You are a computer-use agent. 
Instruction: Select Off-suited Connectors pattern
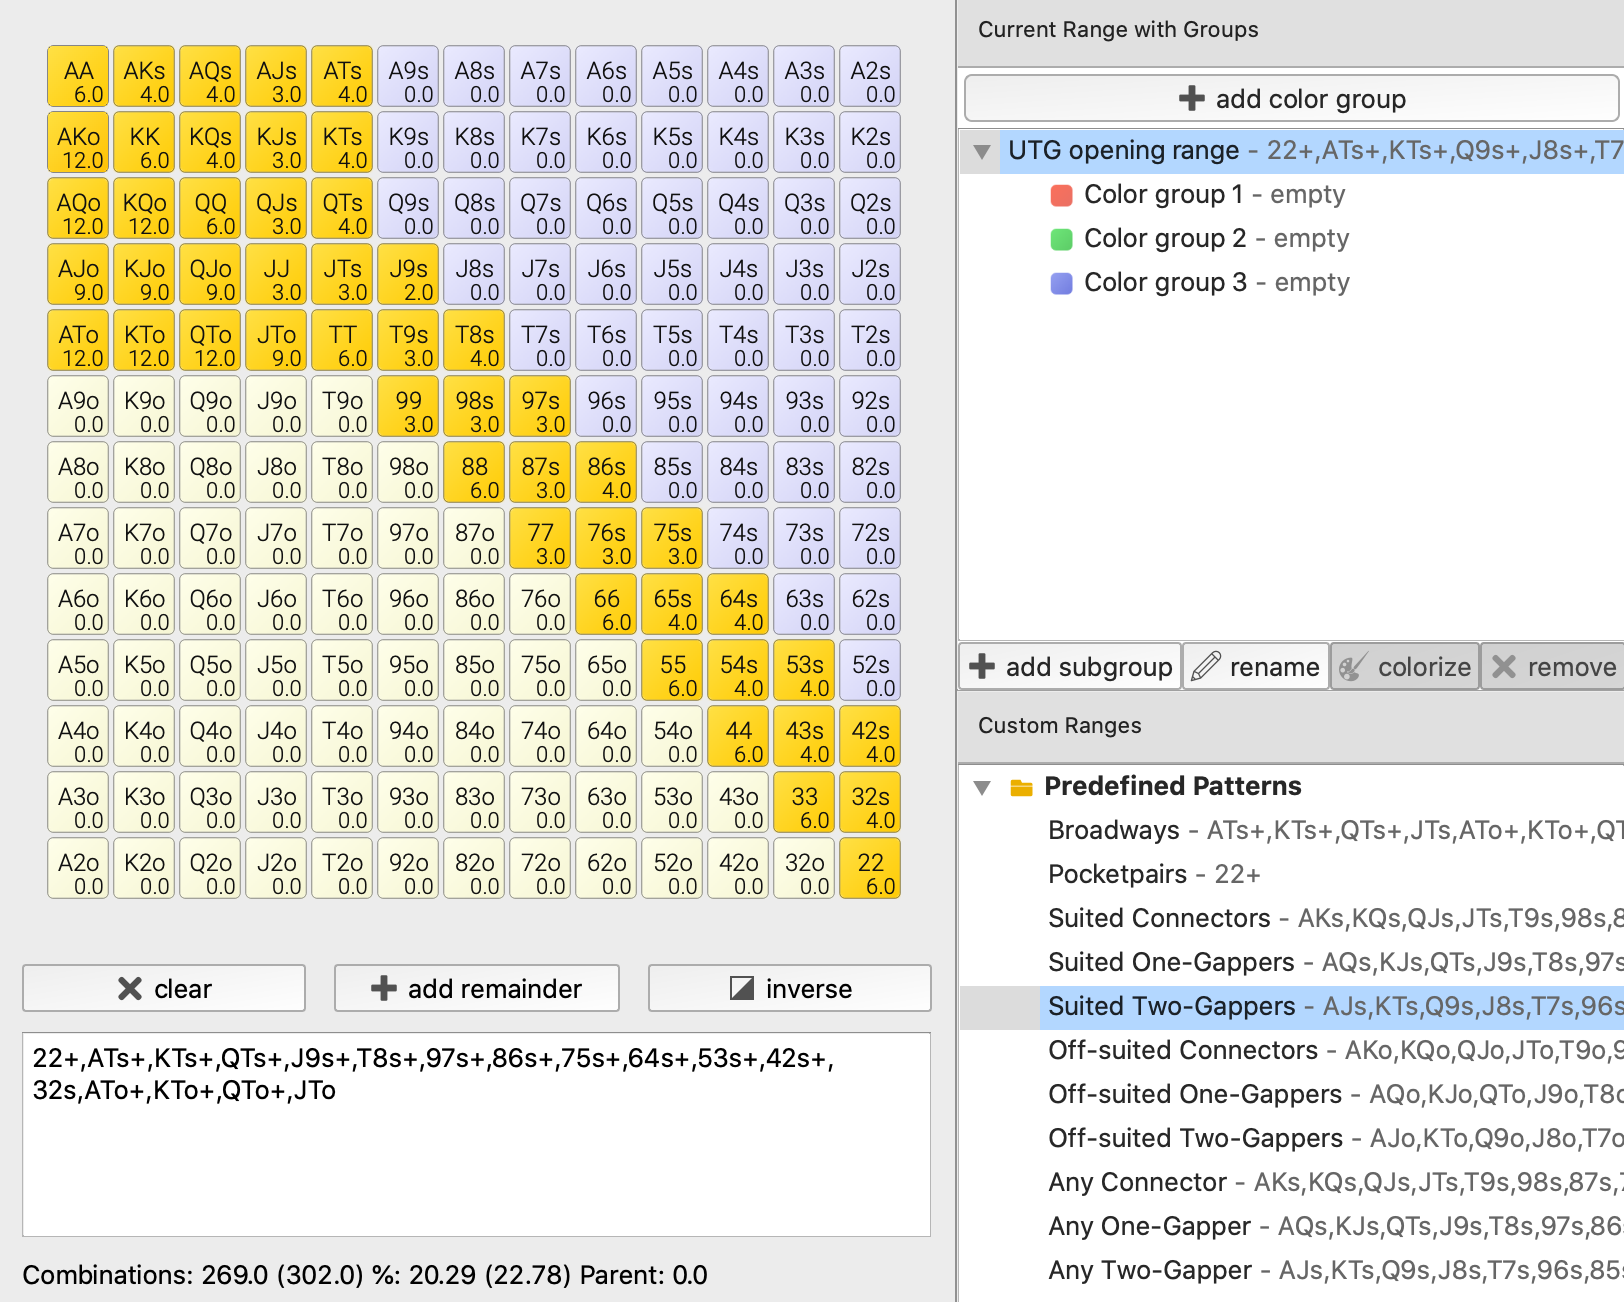(x=1182, y=1050)
